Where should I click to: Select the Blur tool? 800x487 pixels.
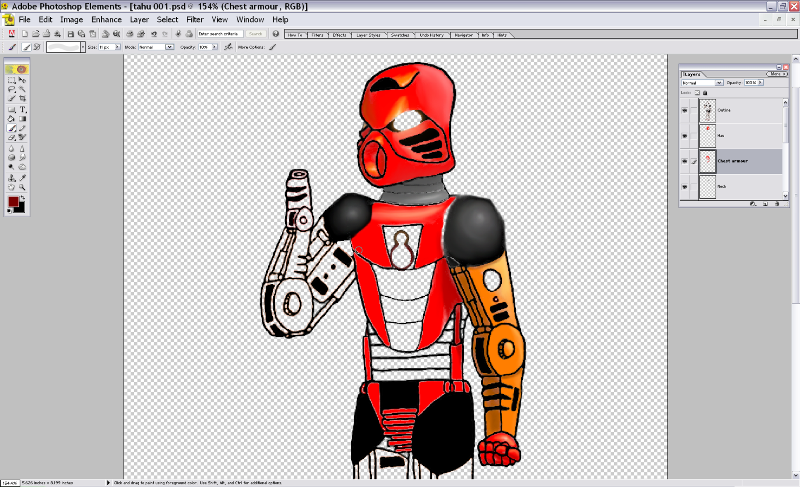coord(11,148)
